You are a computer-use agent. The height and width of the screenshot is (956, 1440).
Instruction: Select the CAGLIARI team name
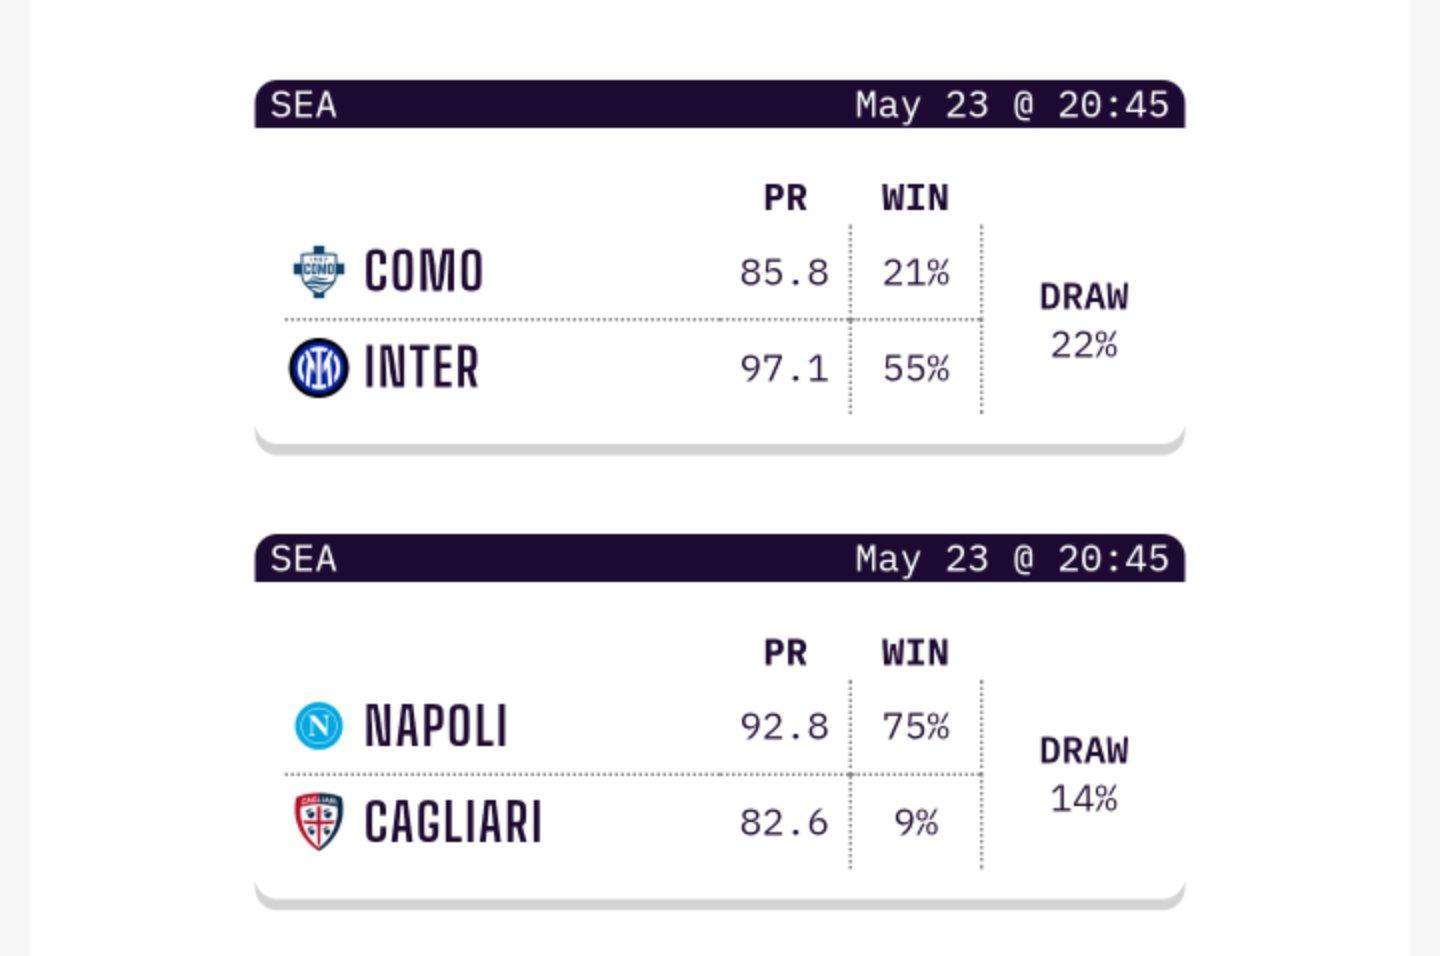tap(452, 822)
